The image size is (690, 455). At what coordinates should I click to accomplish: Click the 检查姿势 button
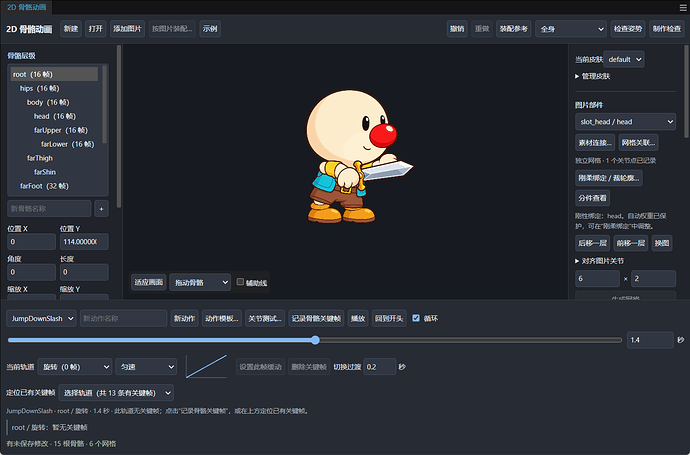tap(628, 29)
